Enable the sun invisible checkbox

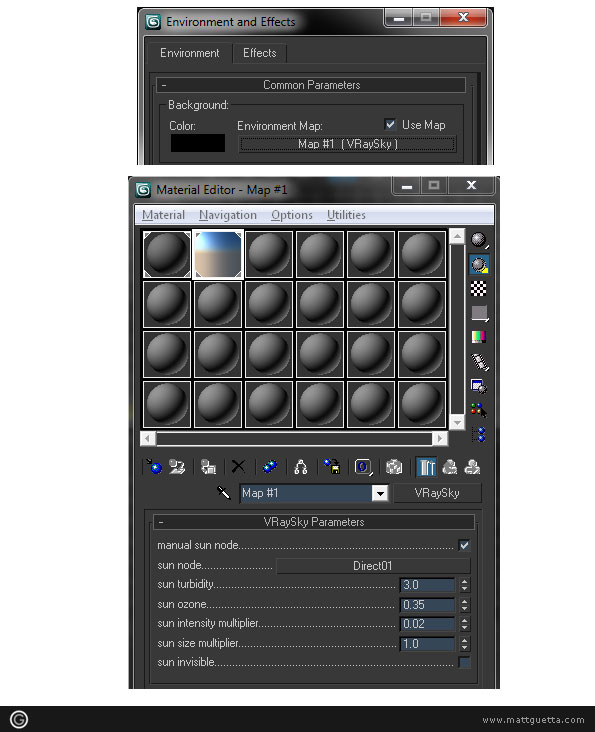464,662
